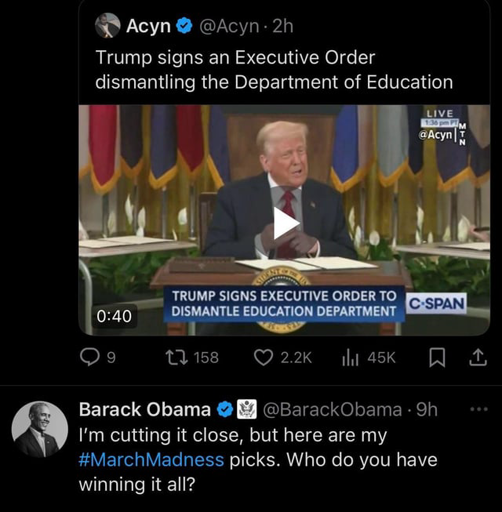Click the government seal badge beside Obama
The height and width of the screenshot is (512, 502).
[247, 409]
